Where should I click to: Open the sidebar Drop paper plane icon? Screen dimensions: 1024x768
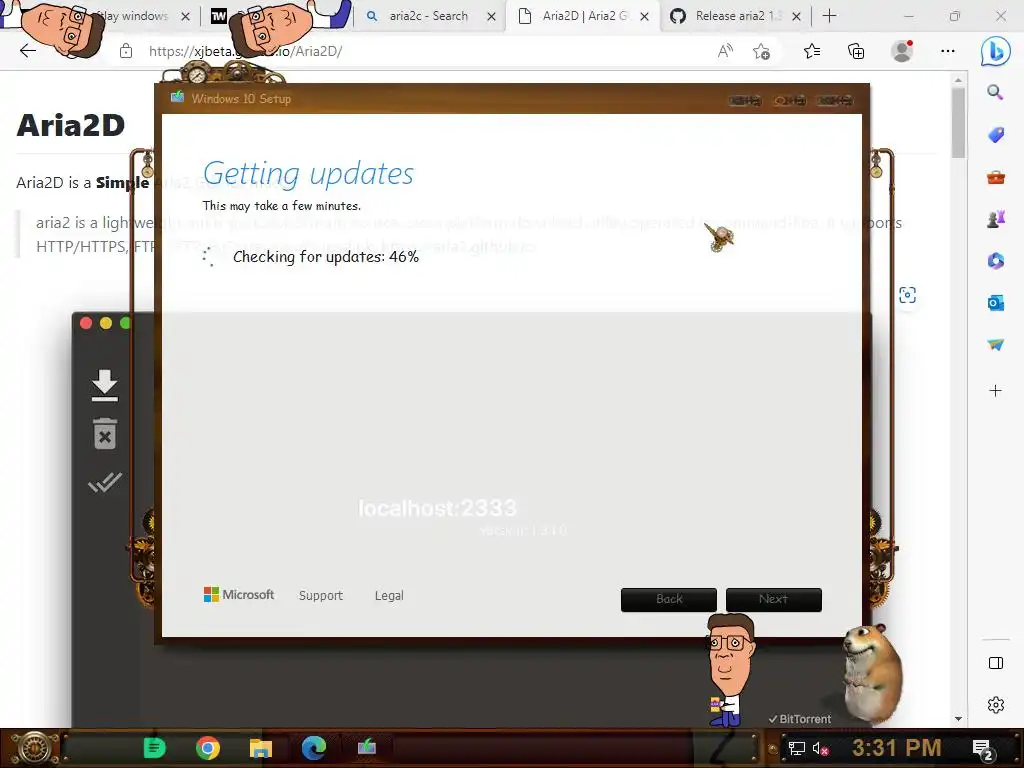[995, 344]
